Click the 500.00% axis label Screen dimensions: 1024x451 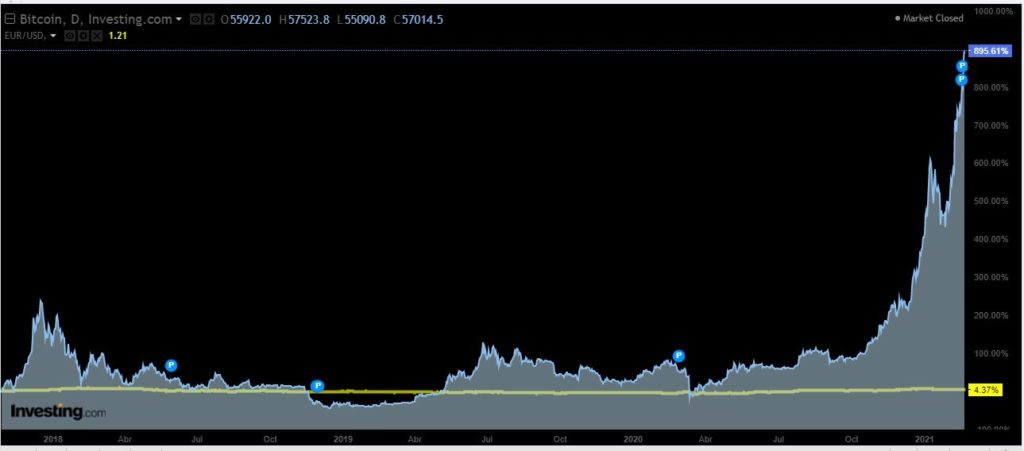pos(991,201)
